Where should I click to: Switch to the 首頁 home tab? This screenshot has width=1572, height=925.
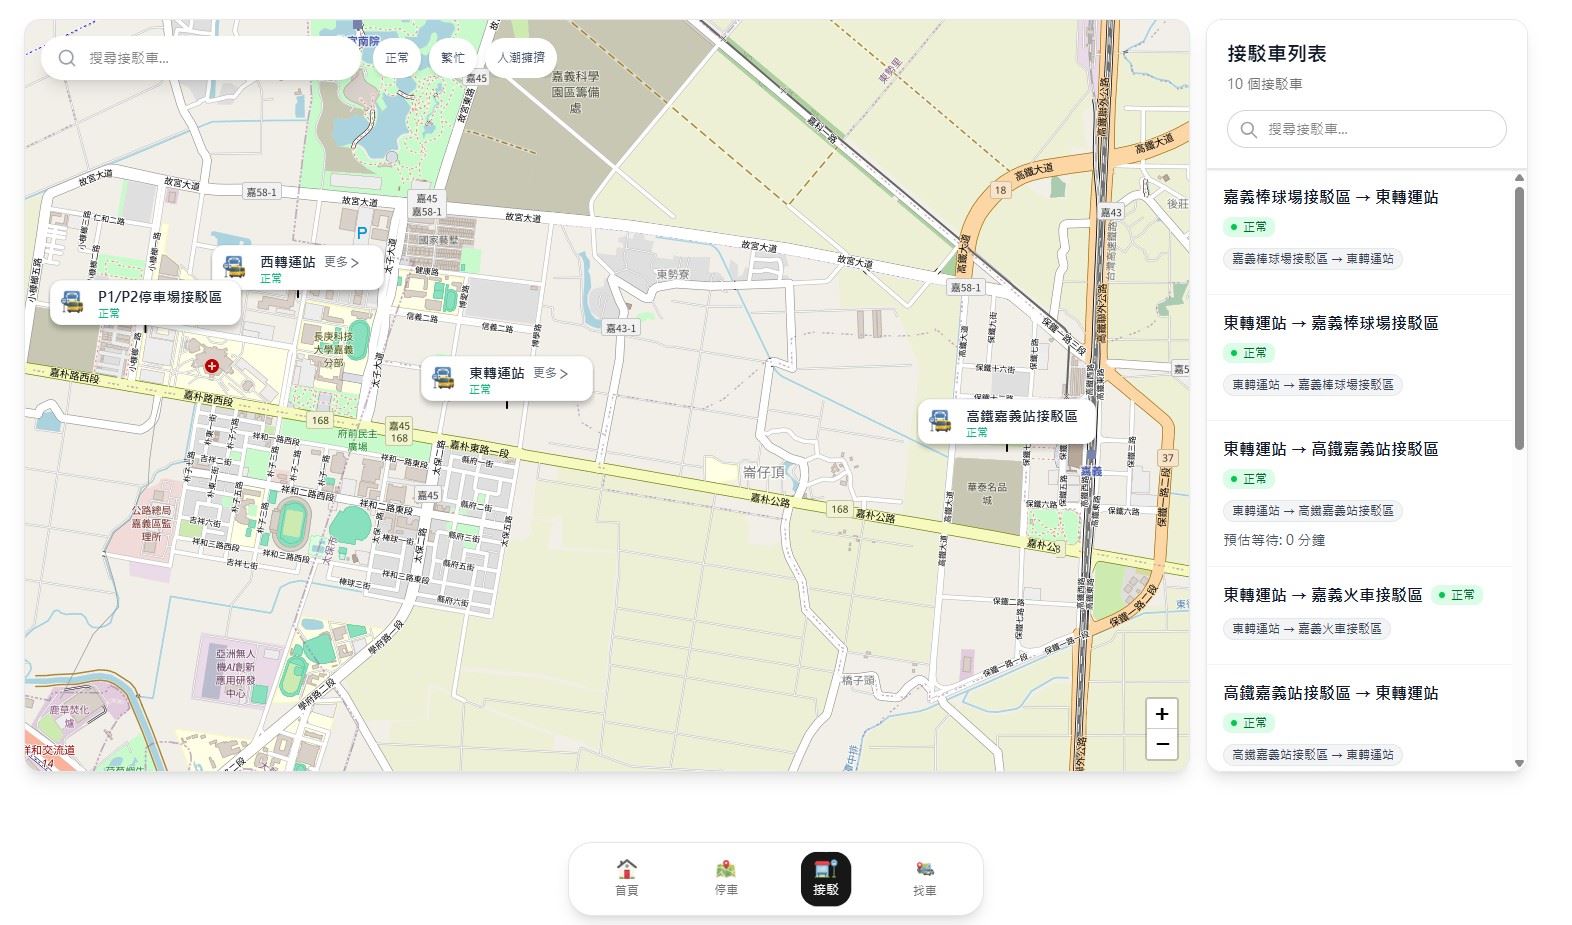(x=626, y=878)
